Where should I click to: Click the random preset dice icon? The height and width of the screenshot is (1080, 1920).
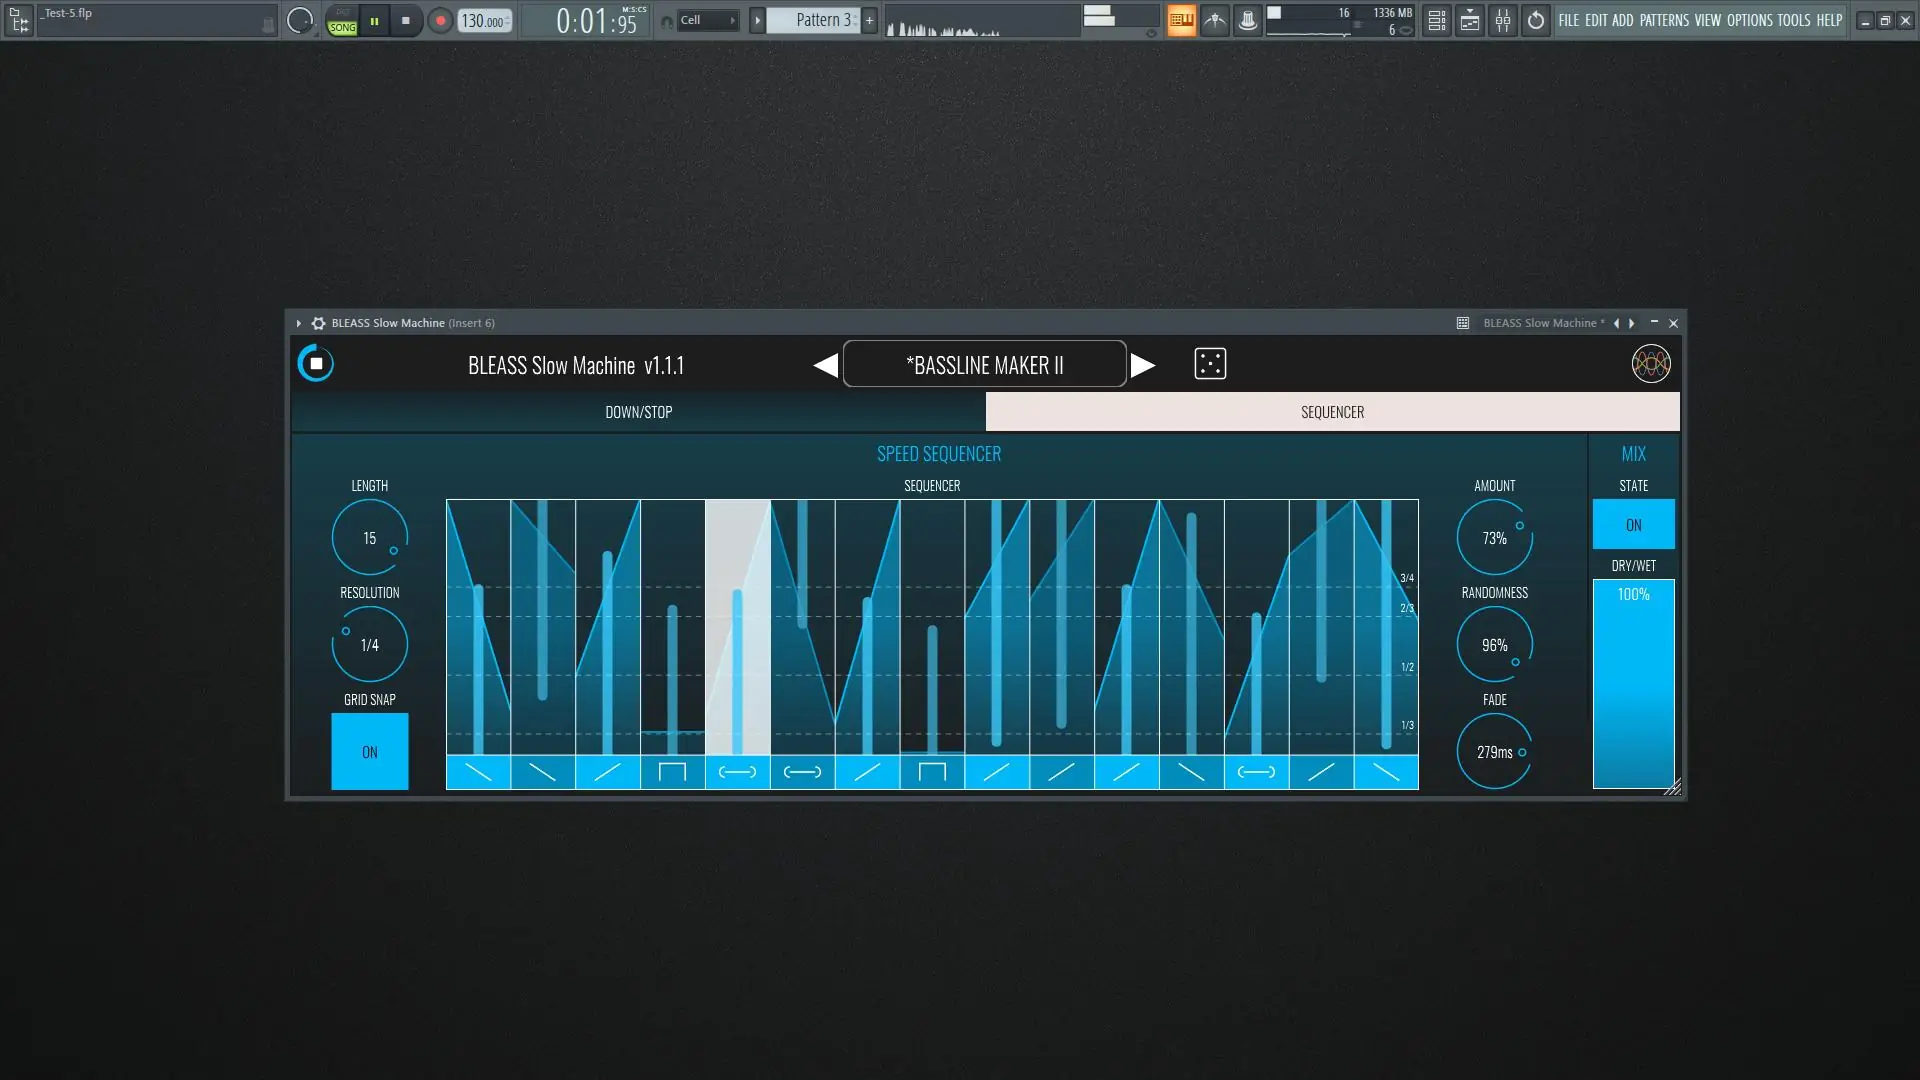(x=1210, y=364)
